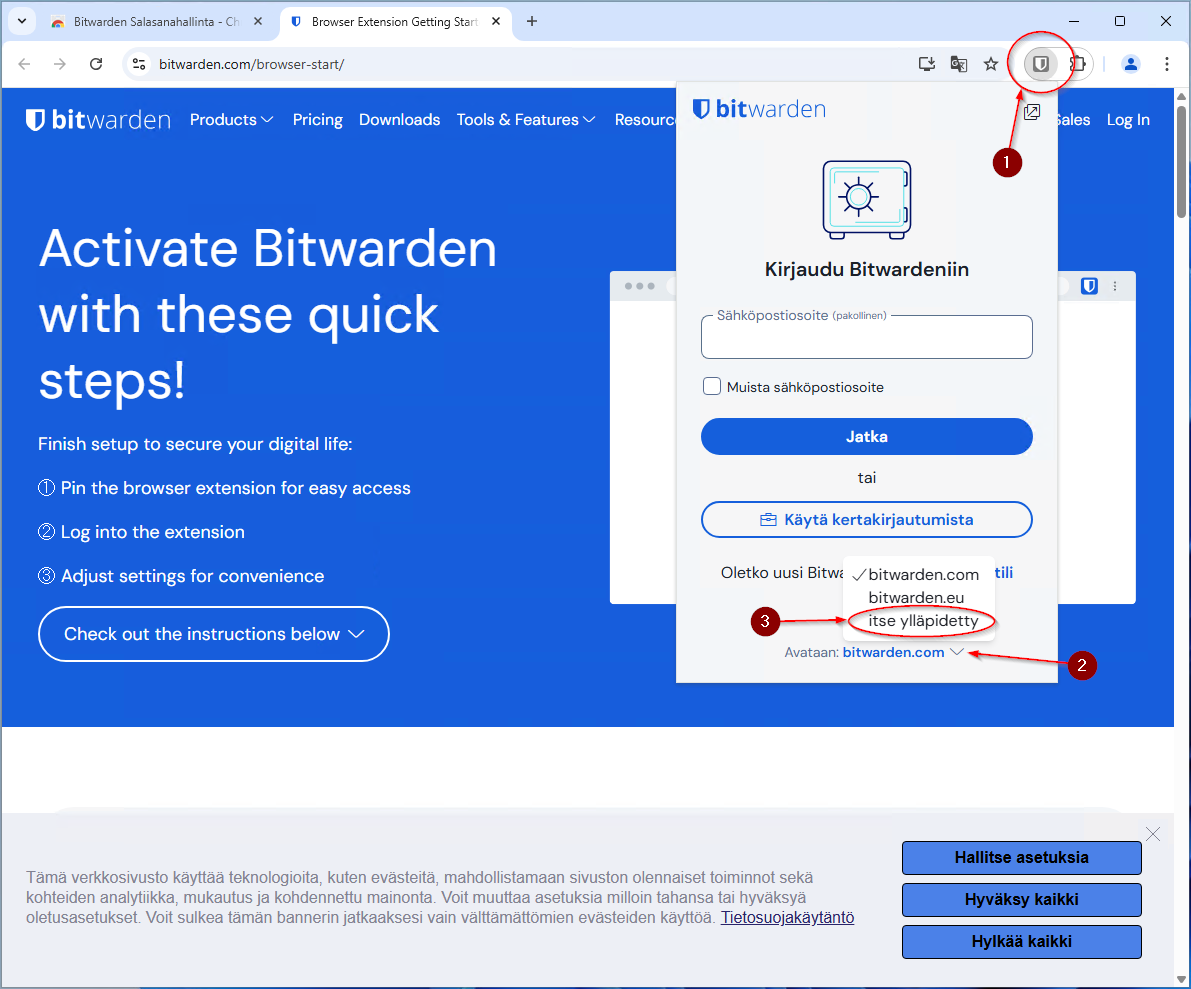
Task: Expand Check out the instructions below
Action: click(213, 634)
